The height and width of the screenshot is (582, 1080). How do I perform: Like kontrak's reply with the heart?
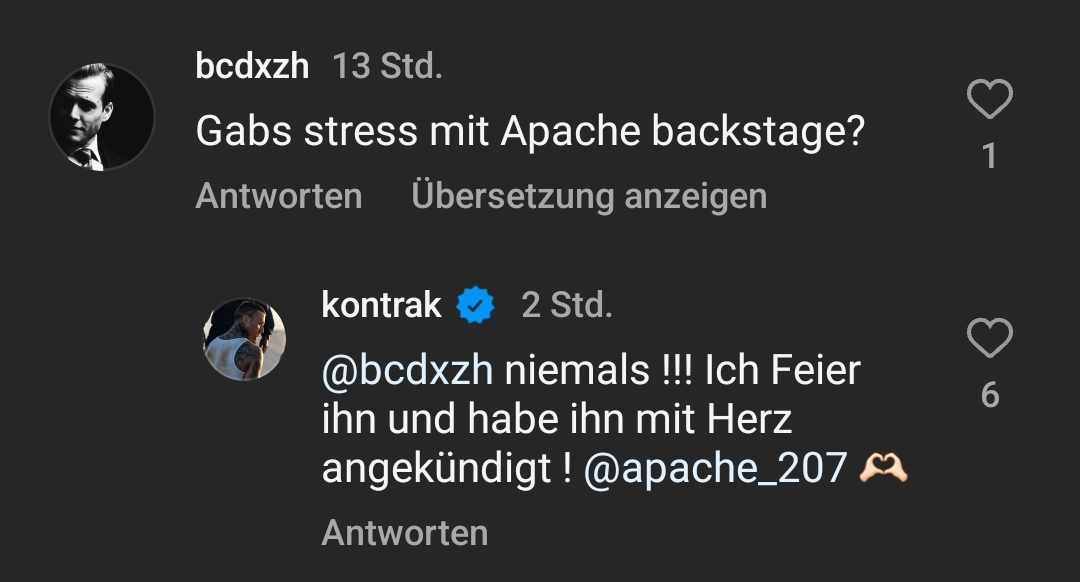(990, 340)
